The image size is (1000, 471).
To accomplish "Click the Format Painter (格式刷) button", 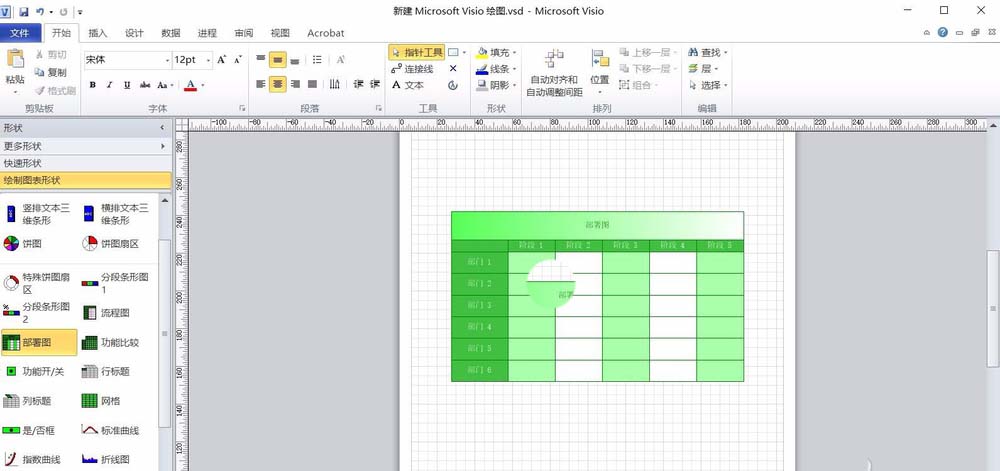I will (x=55, y=91).
